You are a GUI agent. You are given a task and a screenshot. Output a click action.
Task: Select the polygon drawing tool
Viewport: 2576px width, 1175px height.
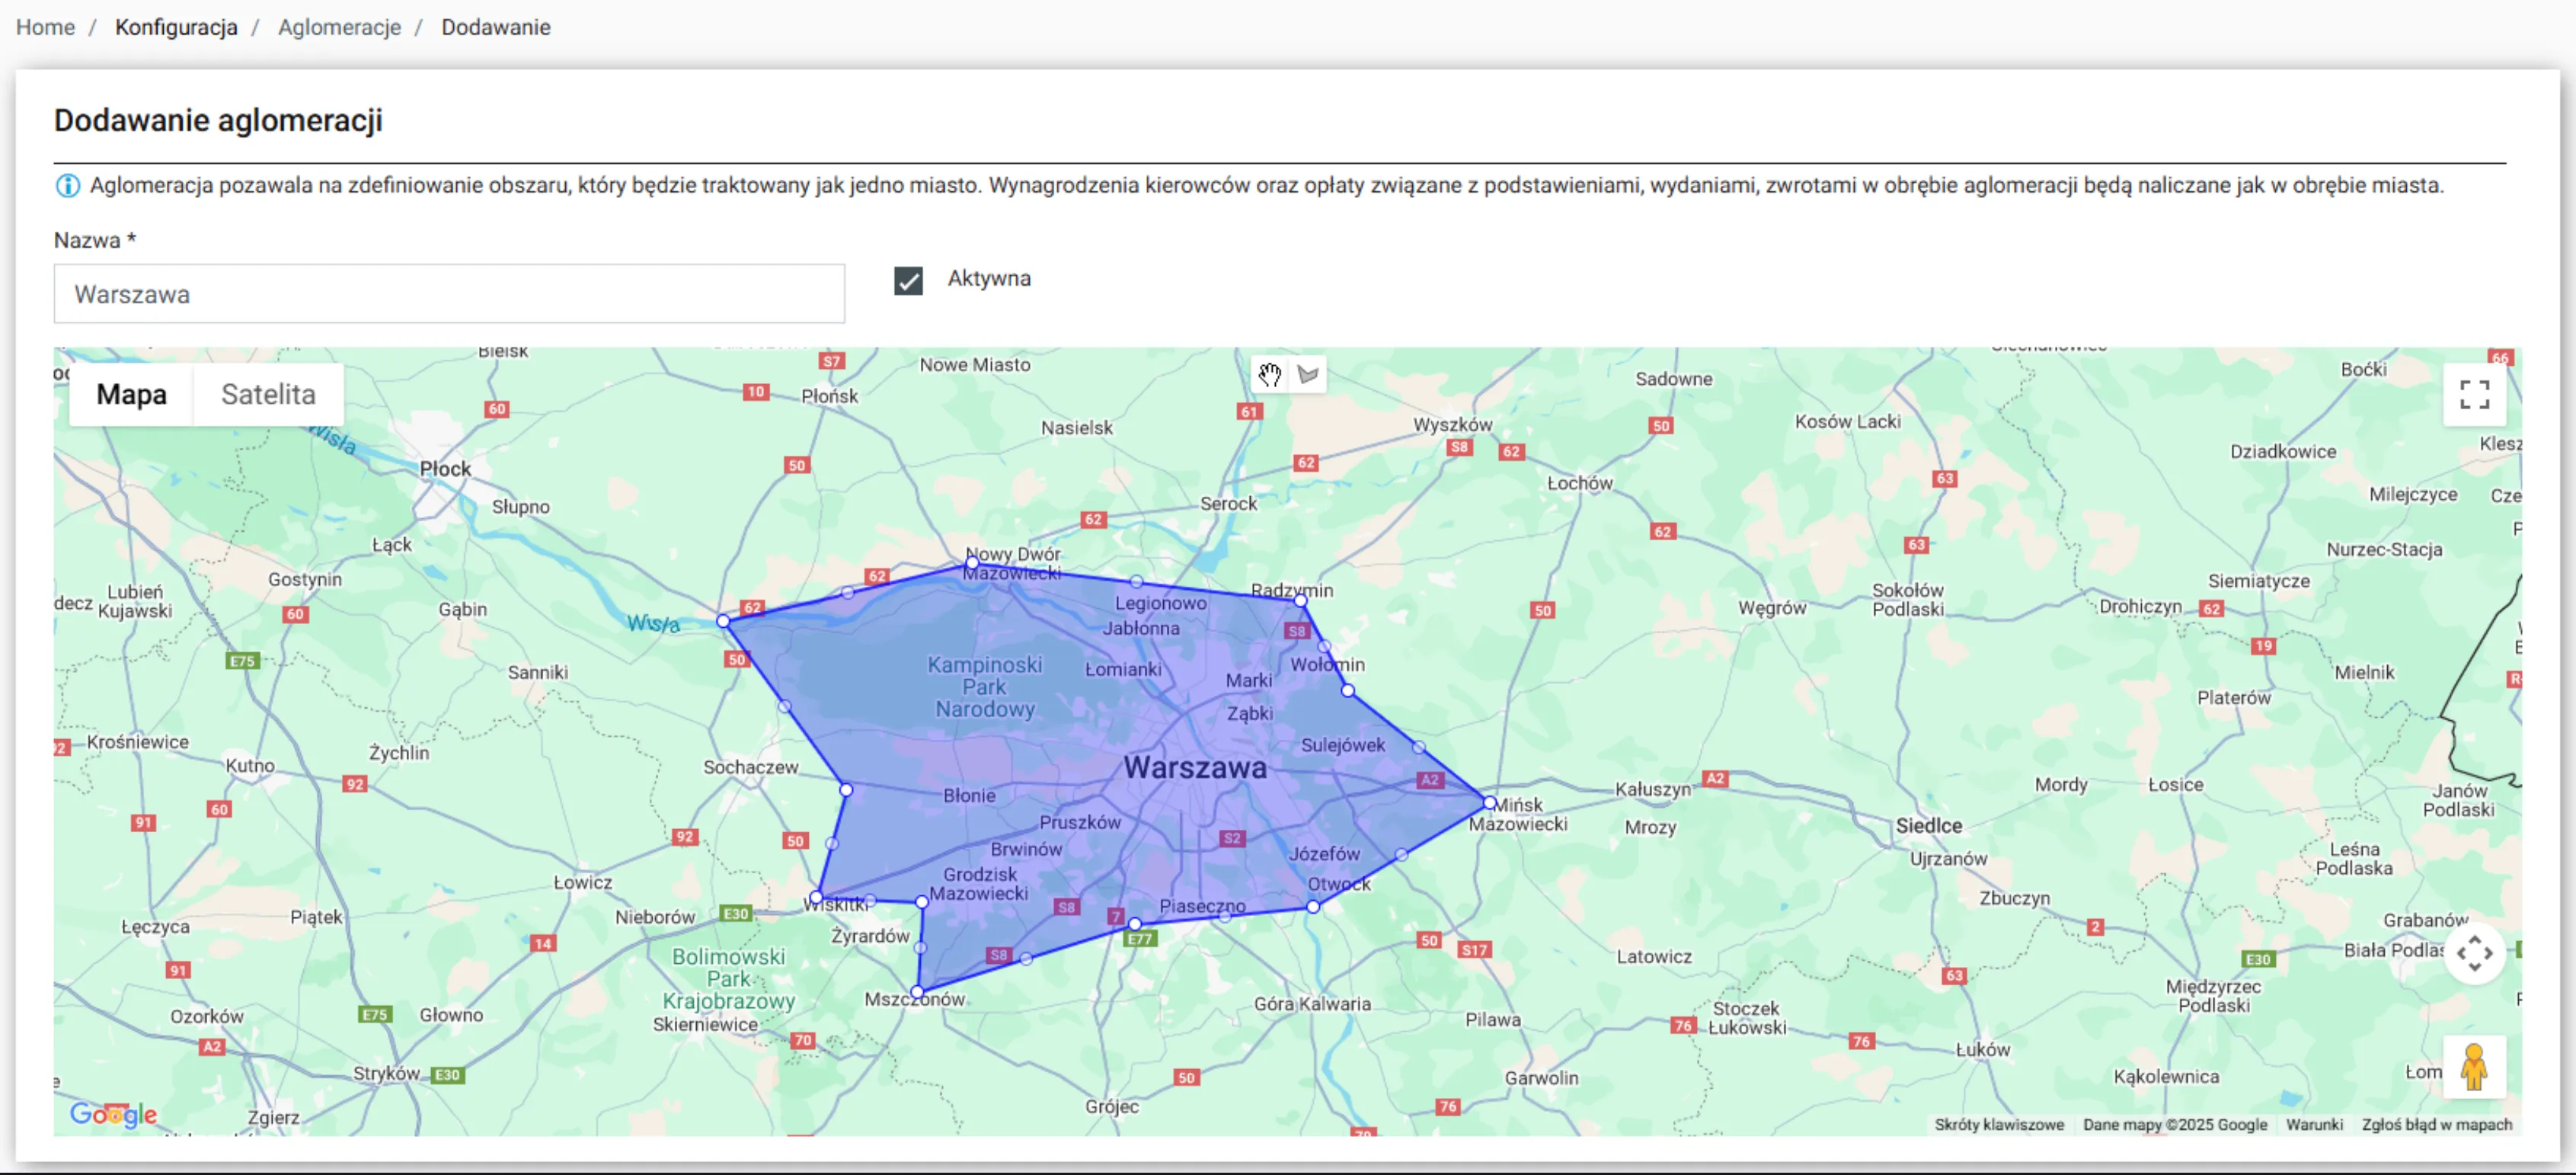(1307, 375)
